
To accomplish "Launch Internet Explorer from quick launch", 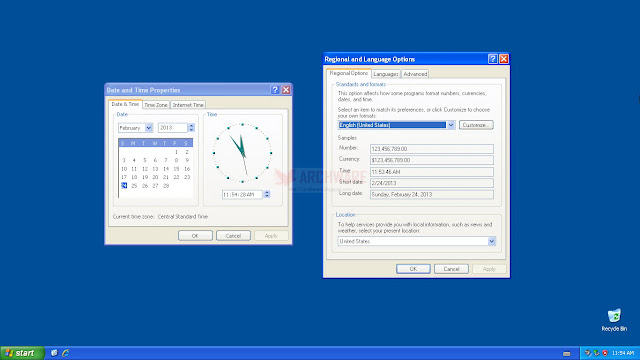I will point(65,353).
